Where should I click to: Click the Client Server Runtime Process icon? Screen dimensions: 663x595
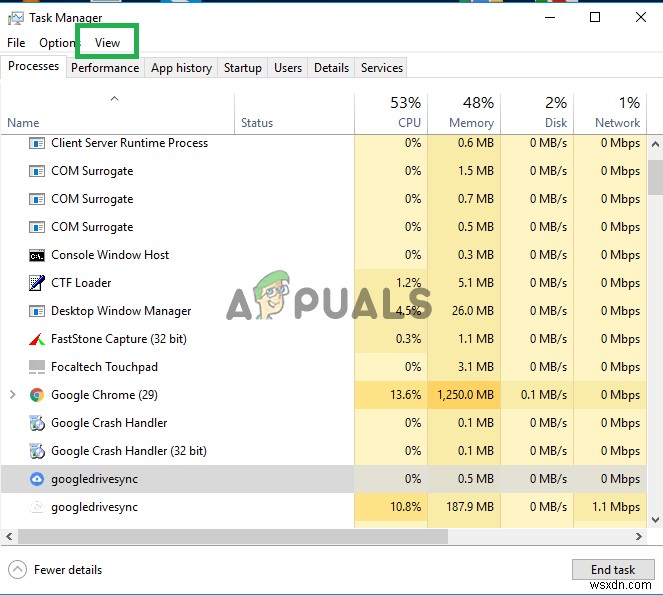tap(37, 143)
